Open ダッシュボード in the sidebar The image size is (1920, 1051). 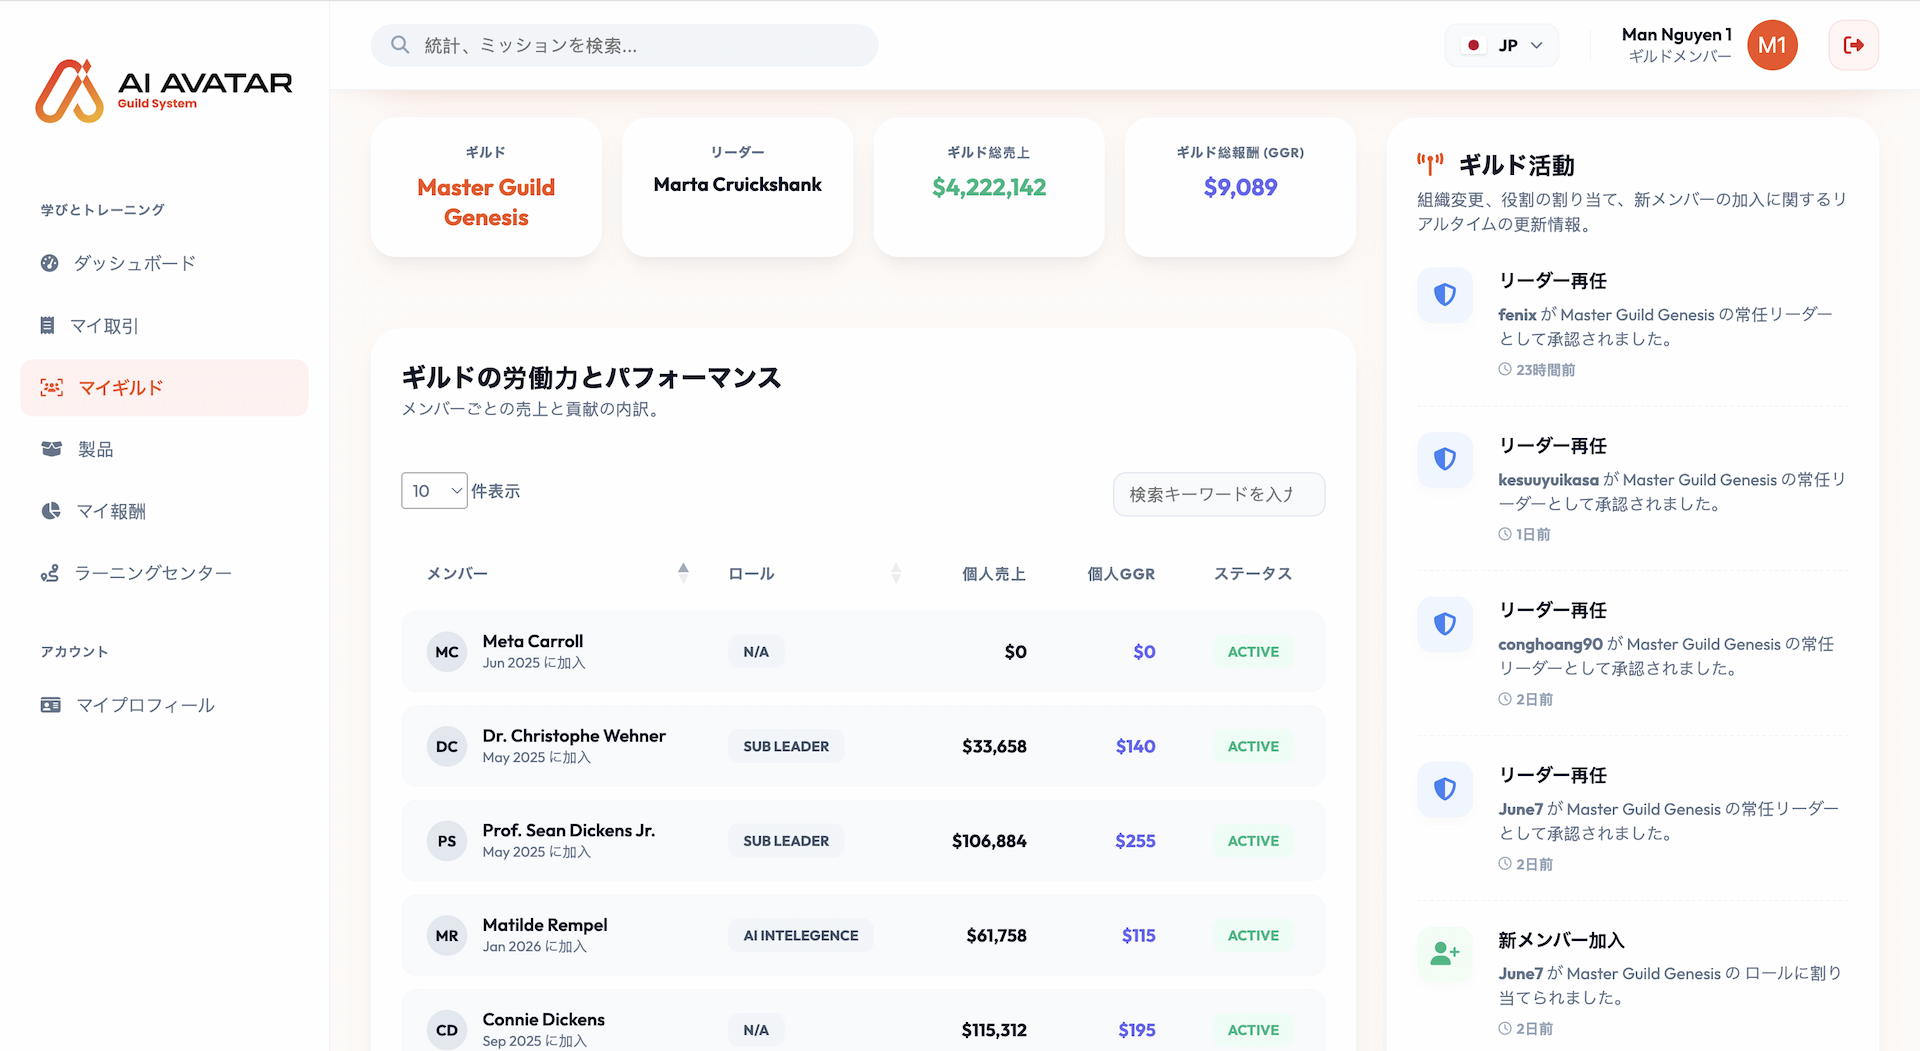click(134, 263)
